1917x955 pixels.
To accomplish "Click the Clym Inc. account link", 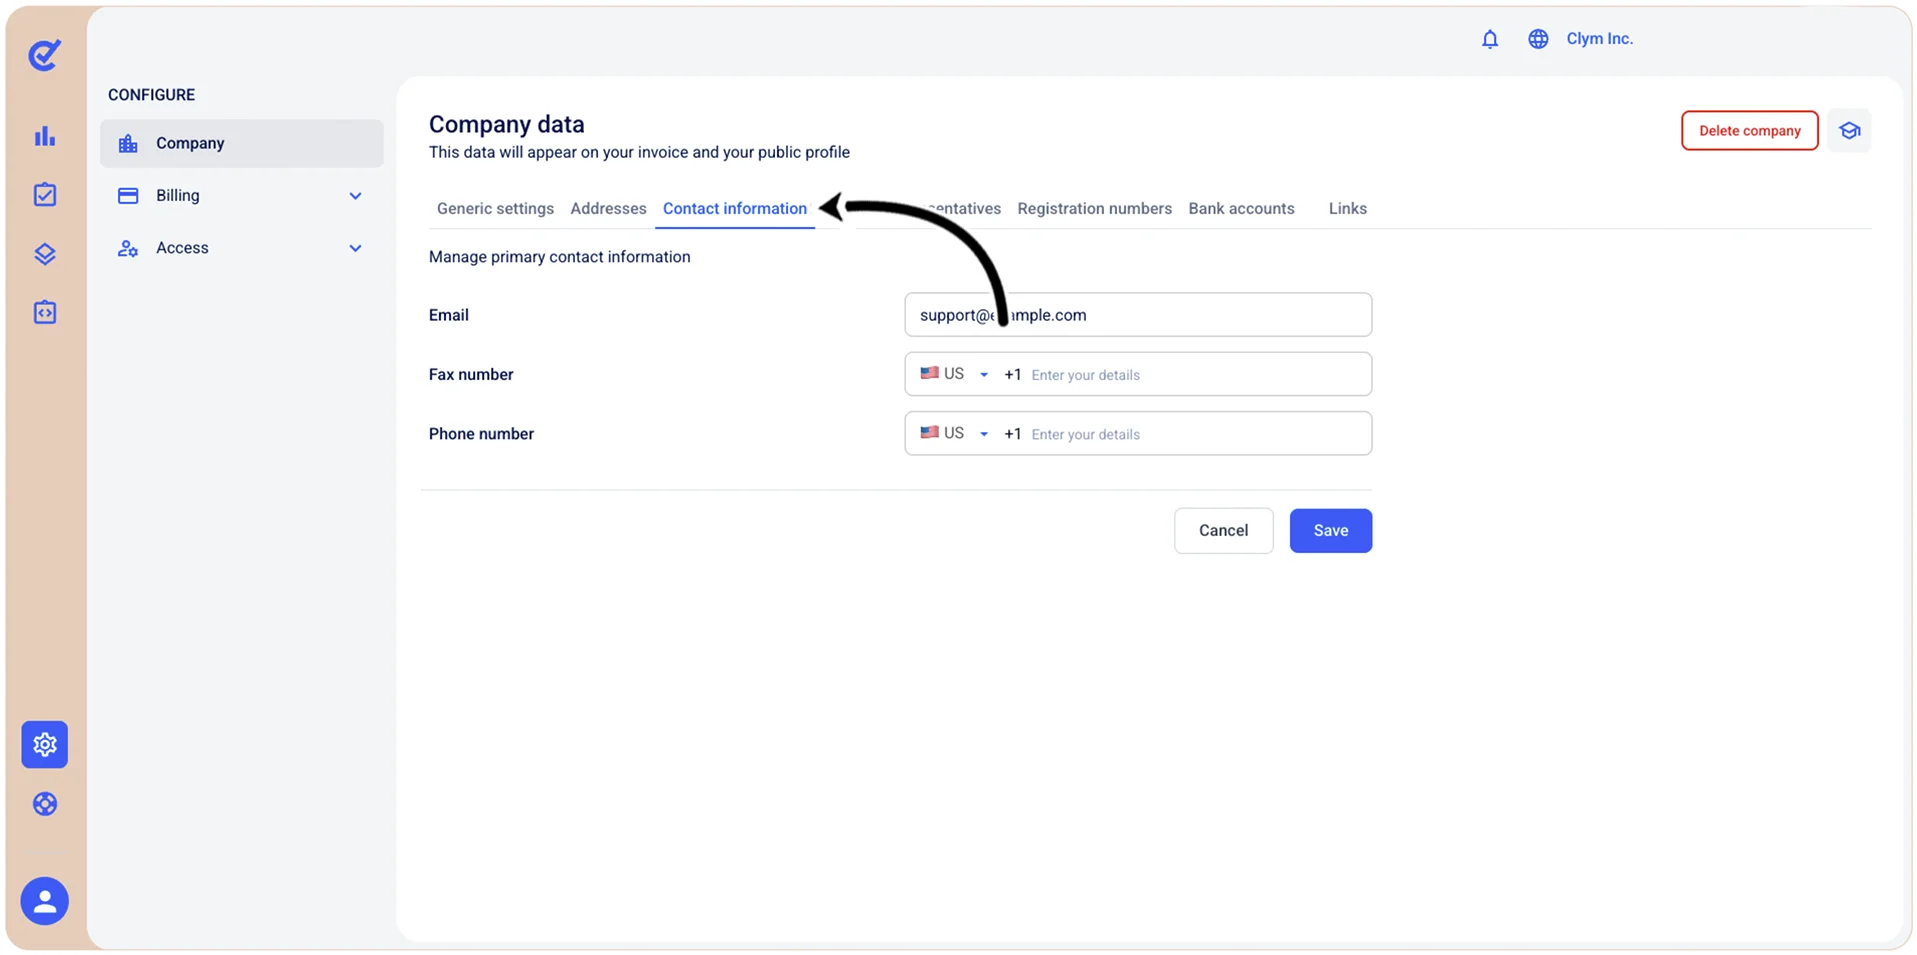I will pyautogui.click(x=1599, y=39).
